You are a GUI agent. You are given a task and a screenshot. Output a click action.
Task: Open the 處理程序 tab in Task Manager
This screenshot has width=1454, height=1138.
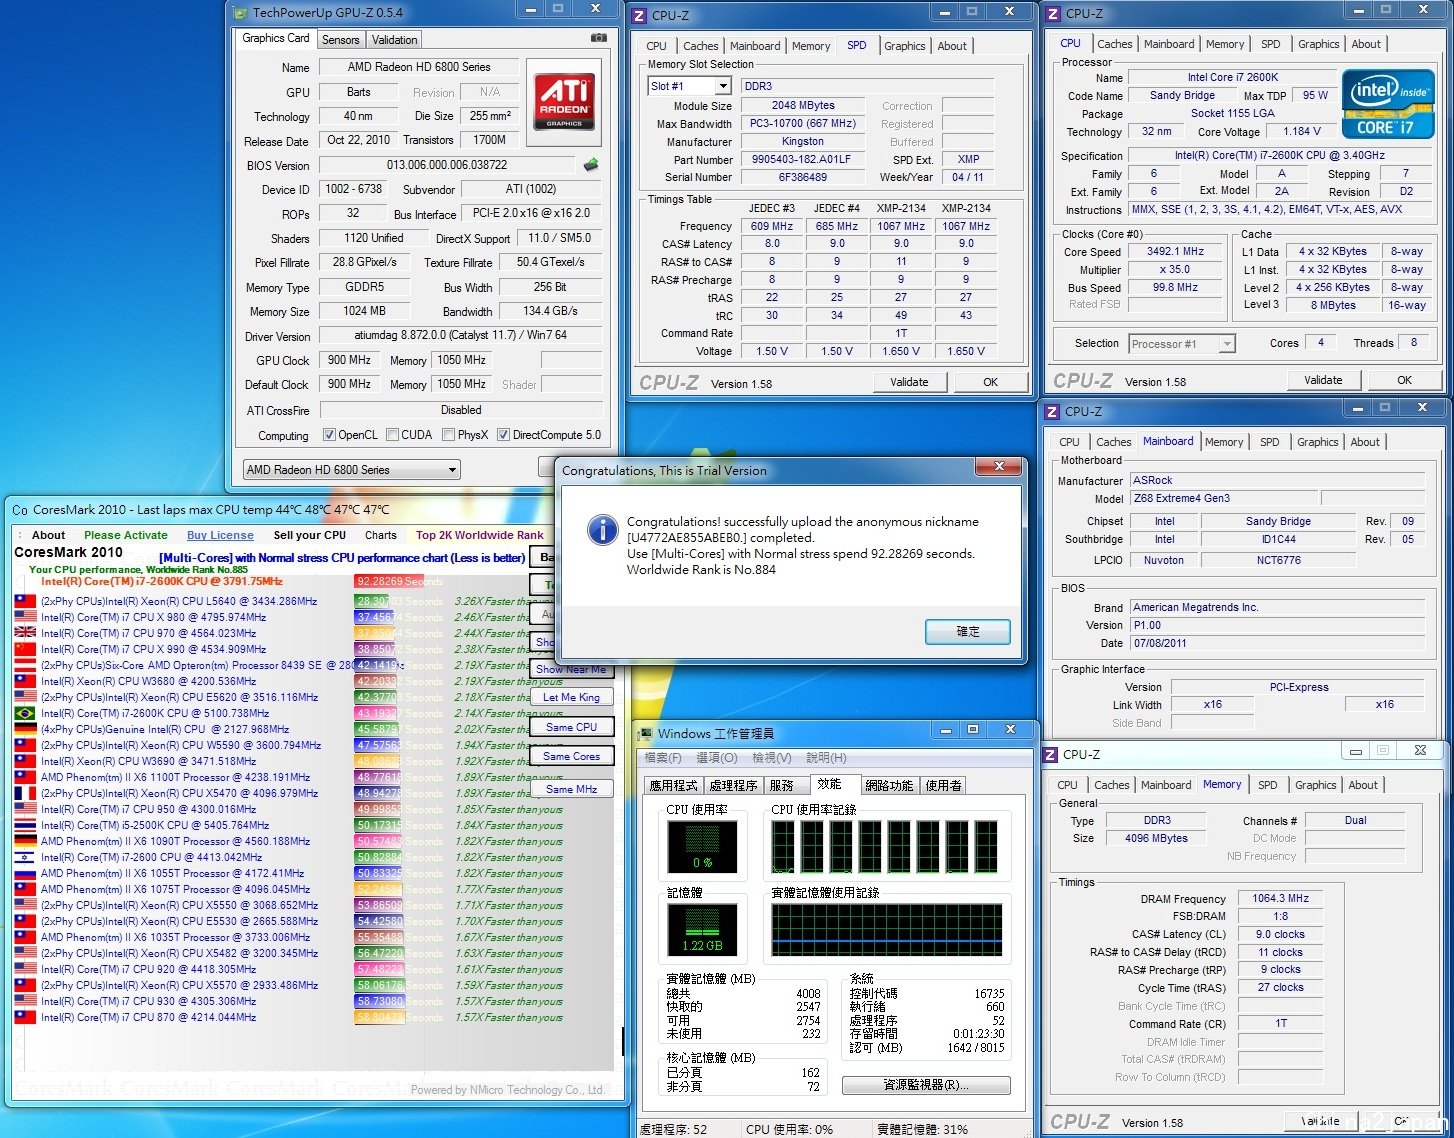pos(733,786)
